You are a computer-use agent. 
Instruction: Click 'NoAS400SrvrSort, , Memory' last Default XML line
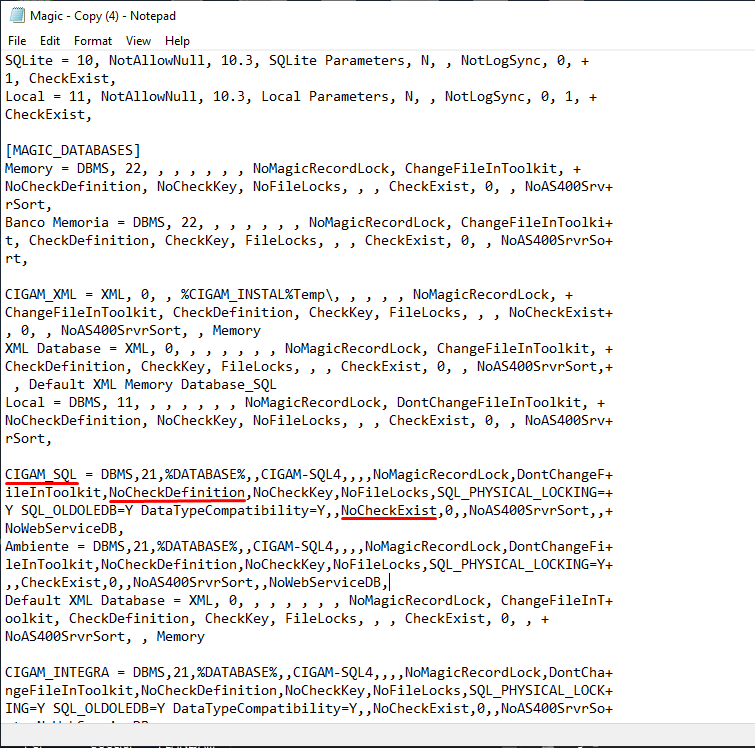click(x=104, y=636)
